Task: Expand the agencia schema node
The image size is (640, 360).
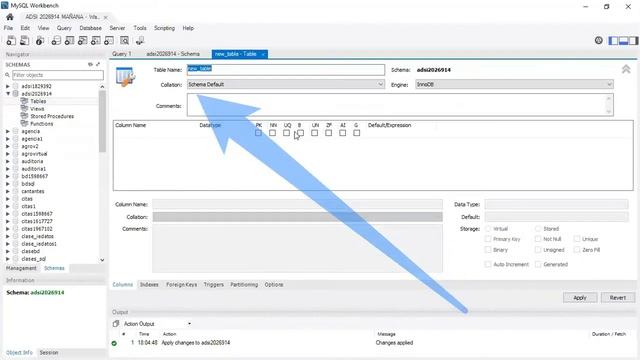Action: [x=8, y=131]
